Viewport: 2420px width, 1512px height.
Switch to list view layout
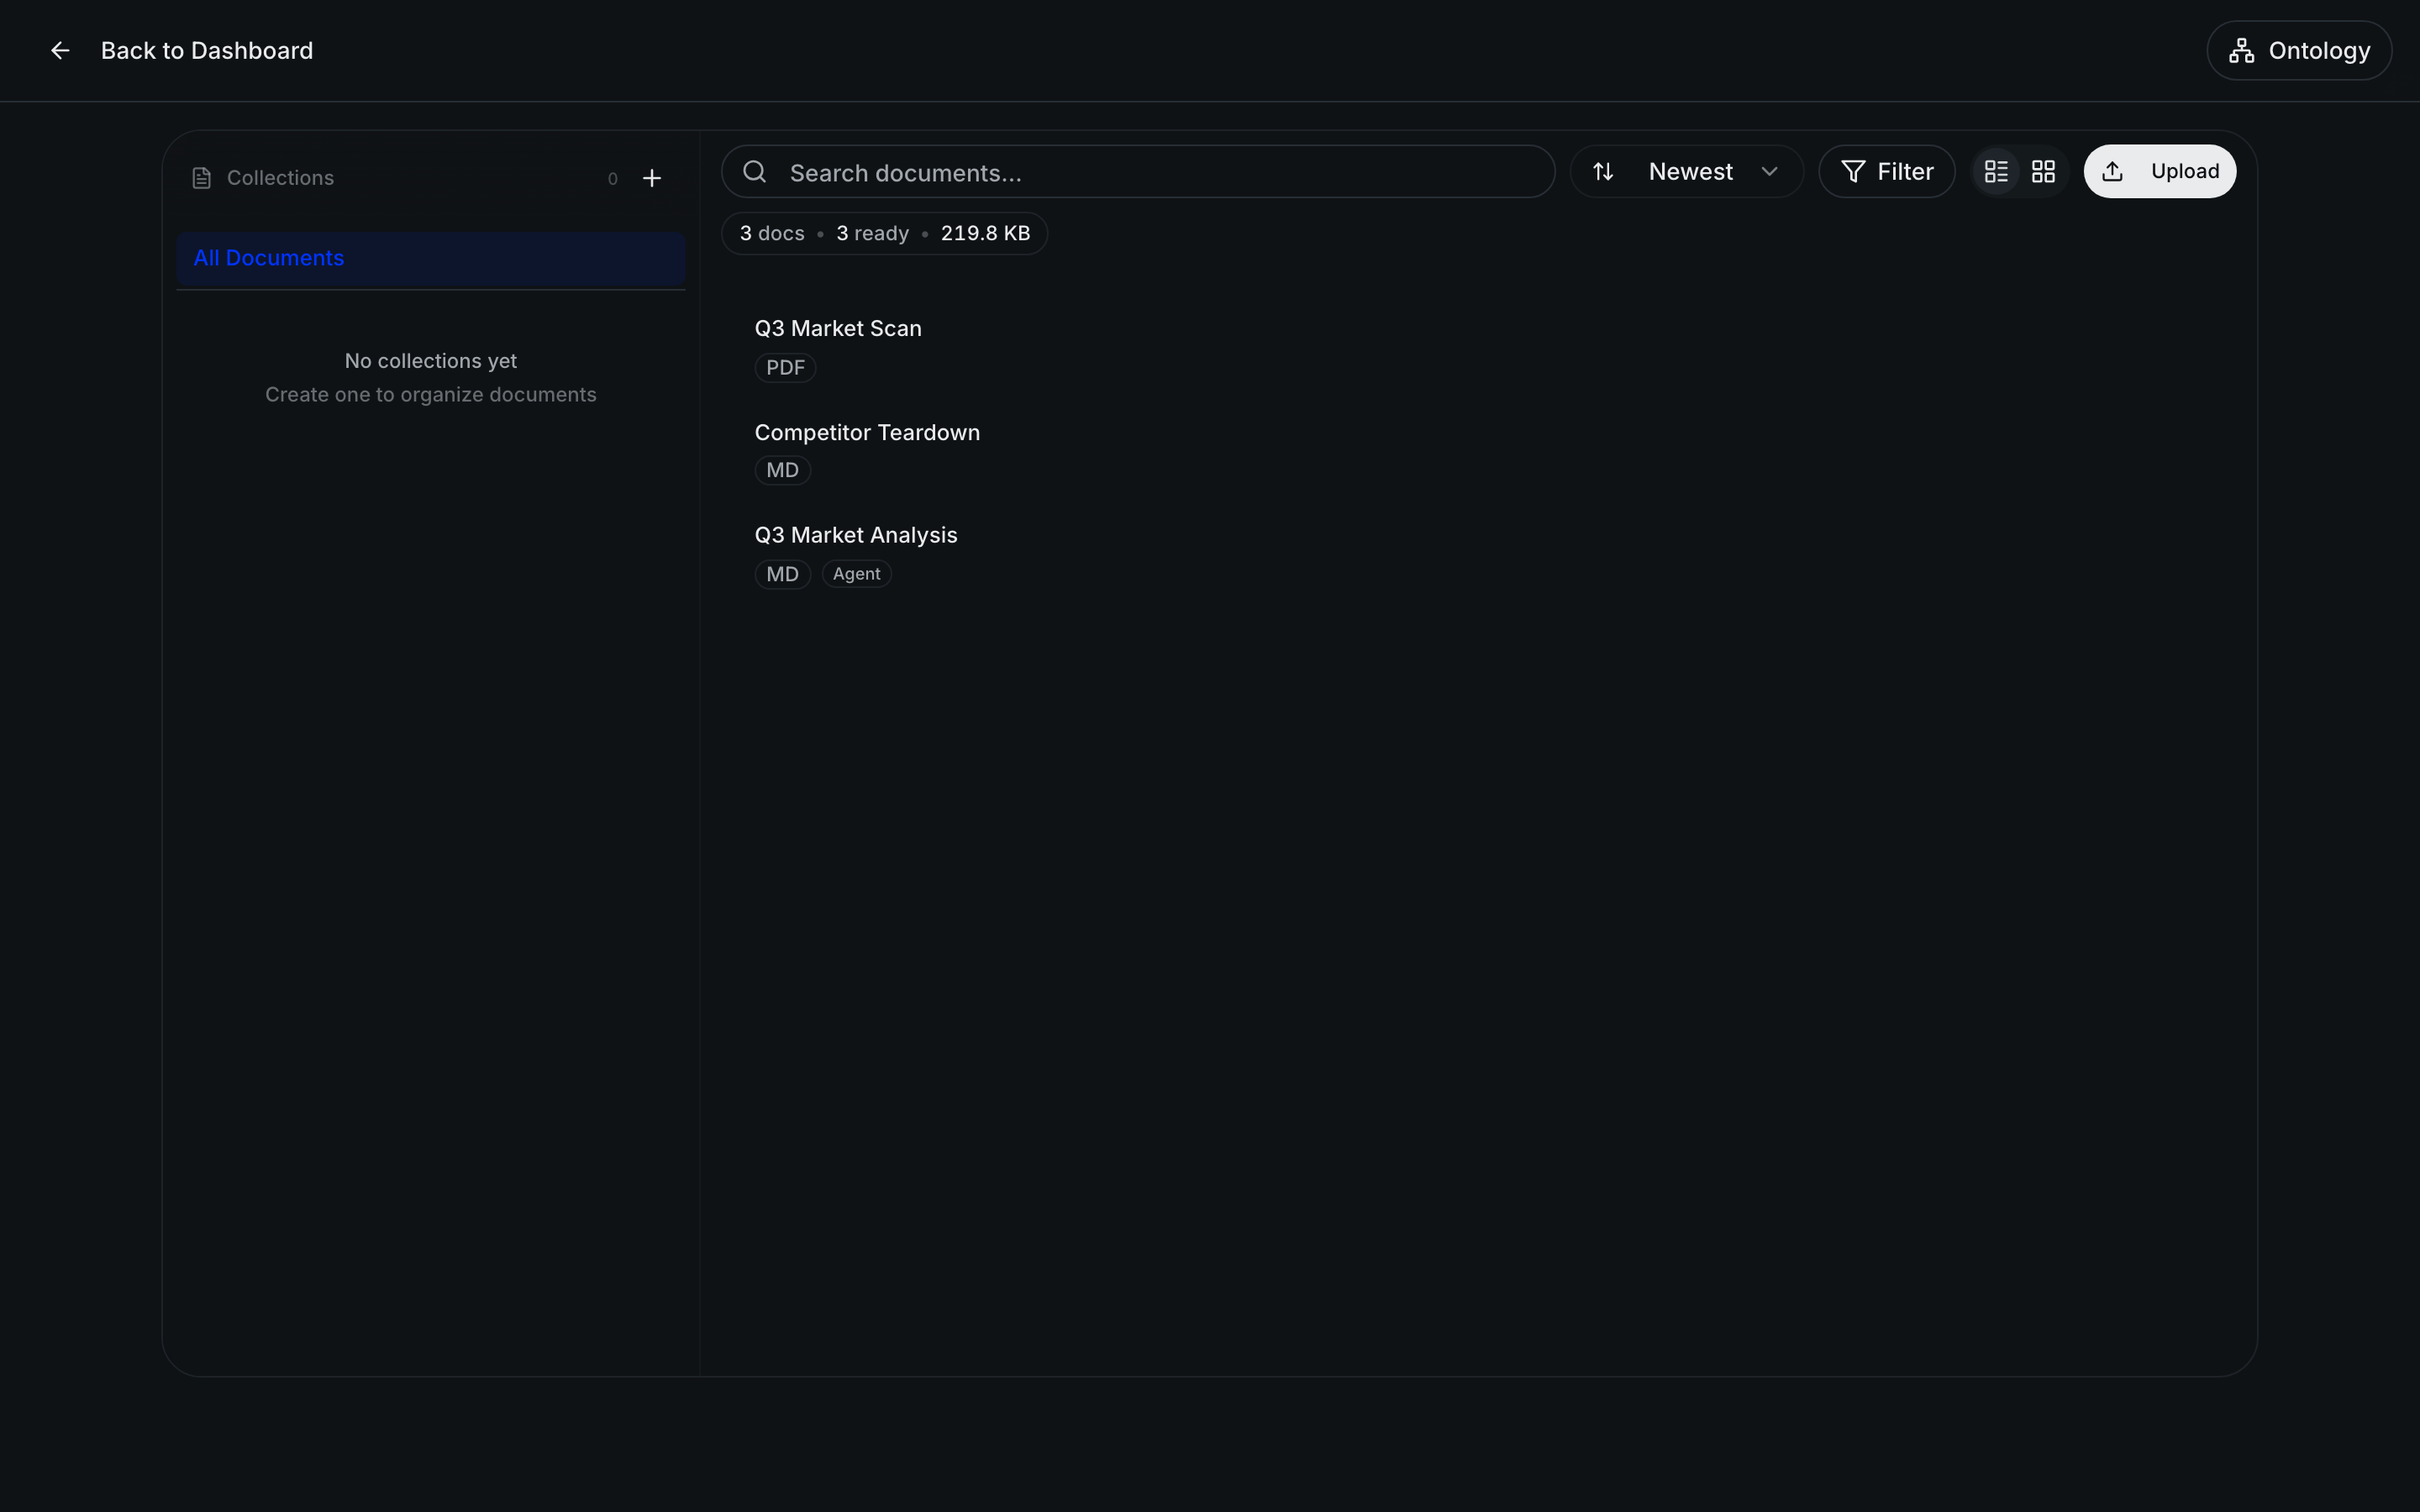1996,172
